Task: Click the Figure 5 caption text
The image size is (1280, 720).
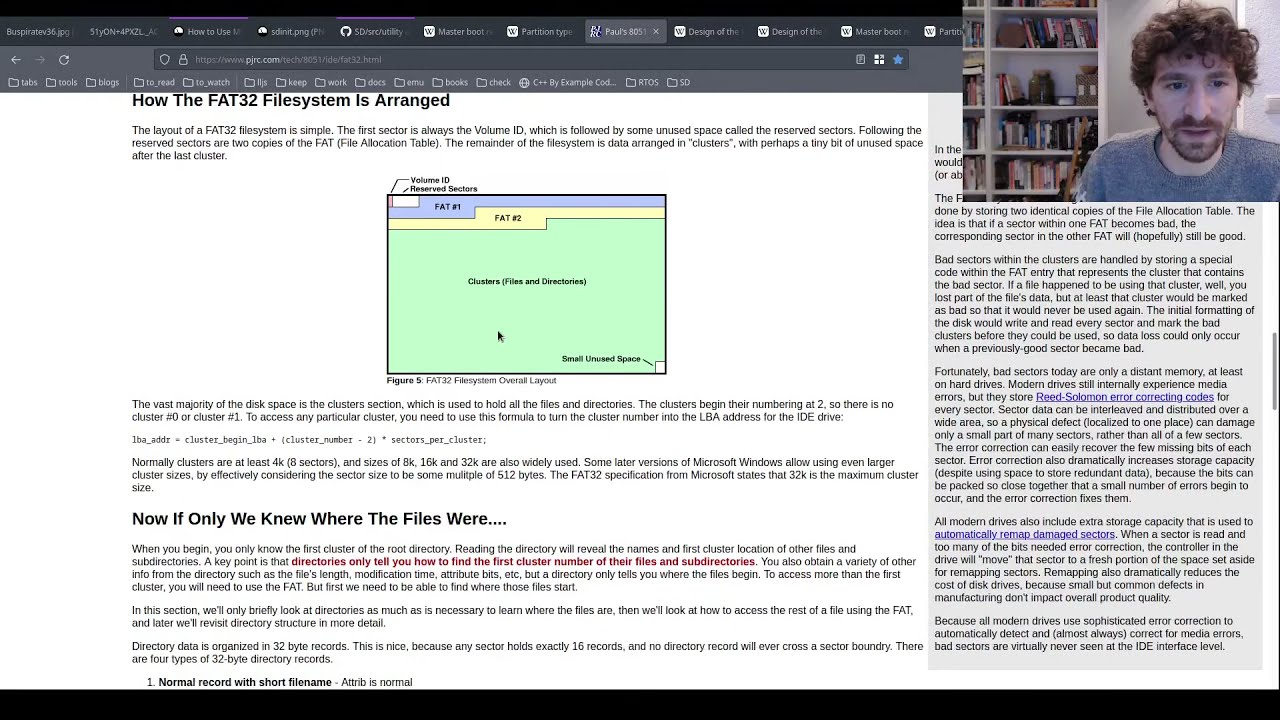Action: click(x=471, y=381)
